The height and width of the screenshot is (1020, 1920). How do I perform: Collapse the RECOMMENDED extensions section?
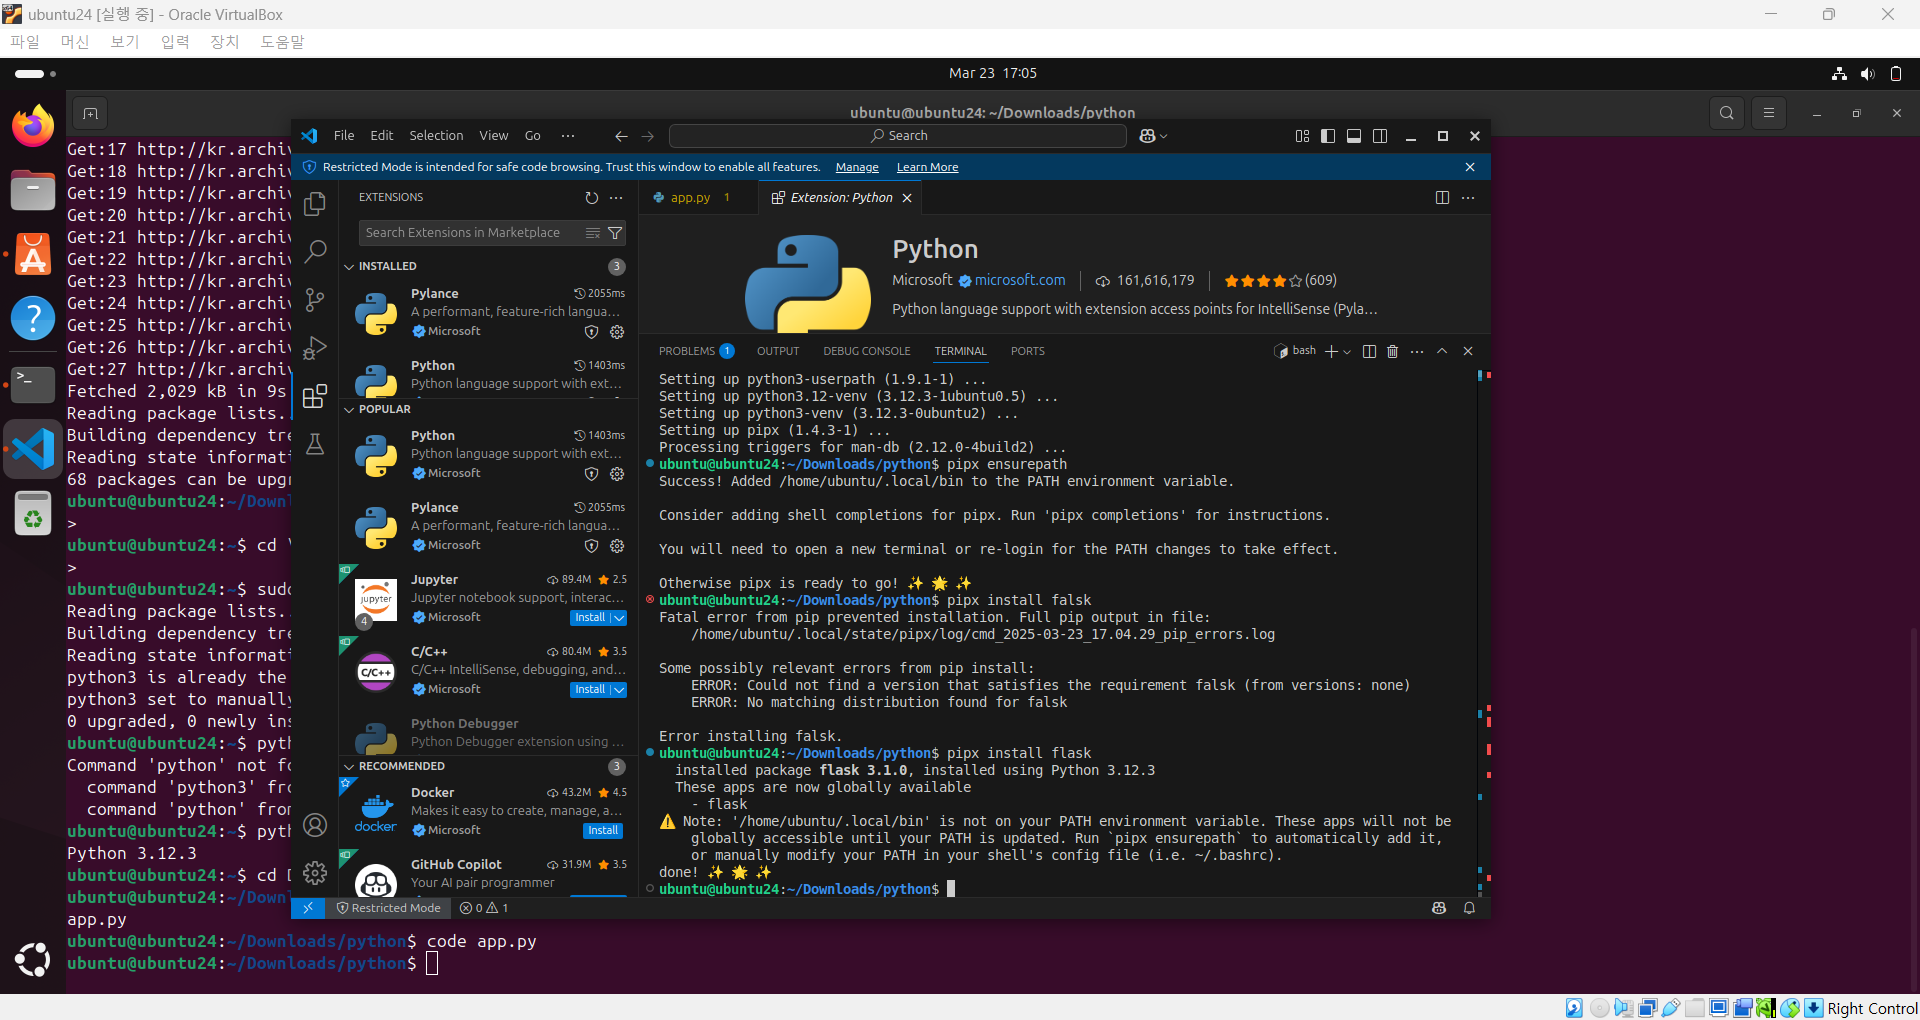pos(349,766)
